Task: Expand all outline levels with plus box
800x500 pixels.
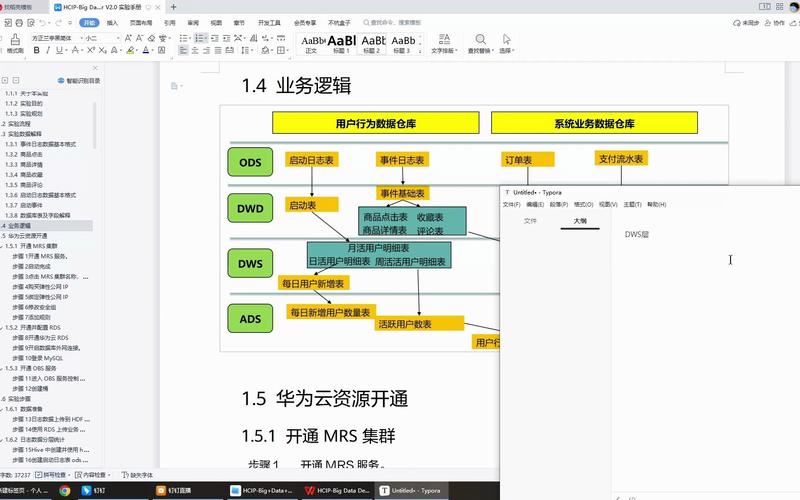Action: pyautogui.click(x=5, y=81)
